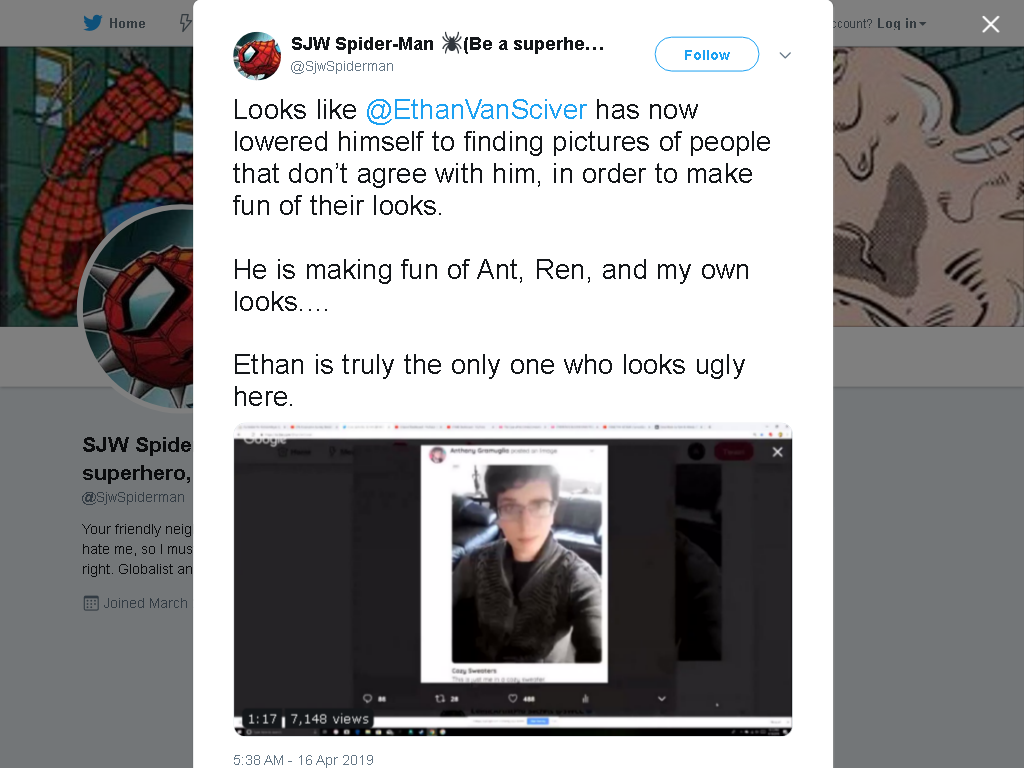Click the @SjwSpiderman handle in tweet
The height and width of the screenshot is (768, 1024).
pyautogui.click(x=342, y=67)
